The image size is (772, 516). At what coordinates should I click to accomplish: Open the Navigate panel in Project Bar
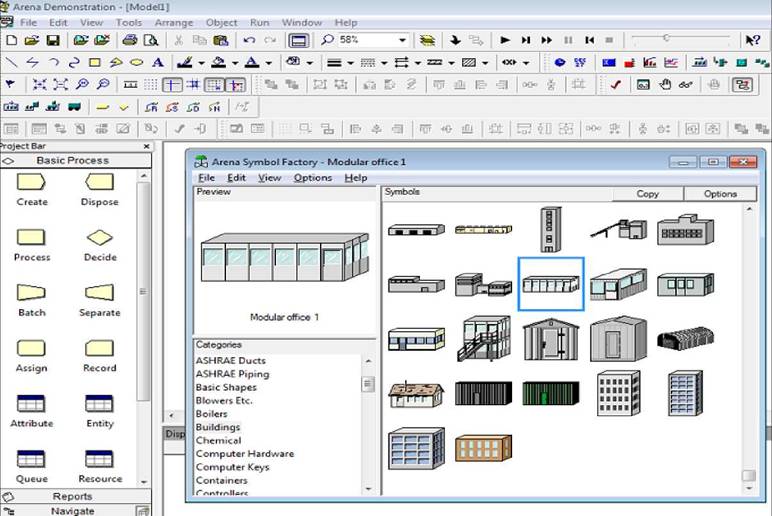coord(75,511)
